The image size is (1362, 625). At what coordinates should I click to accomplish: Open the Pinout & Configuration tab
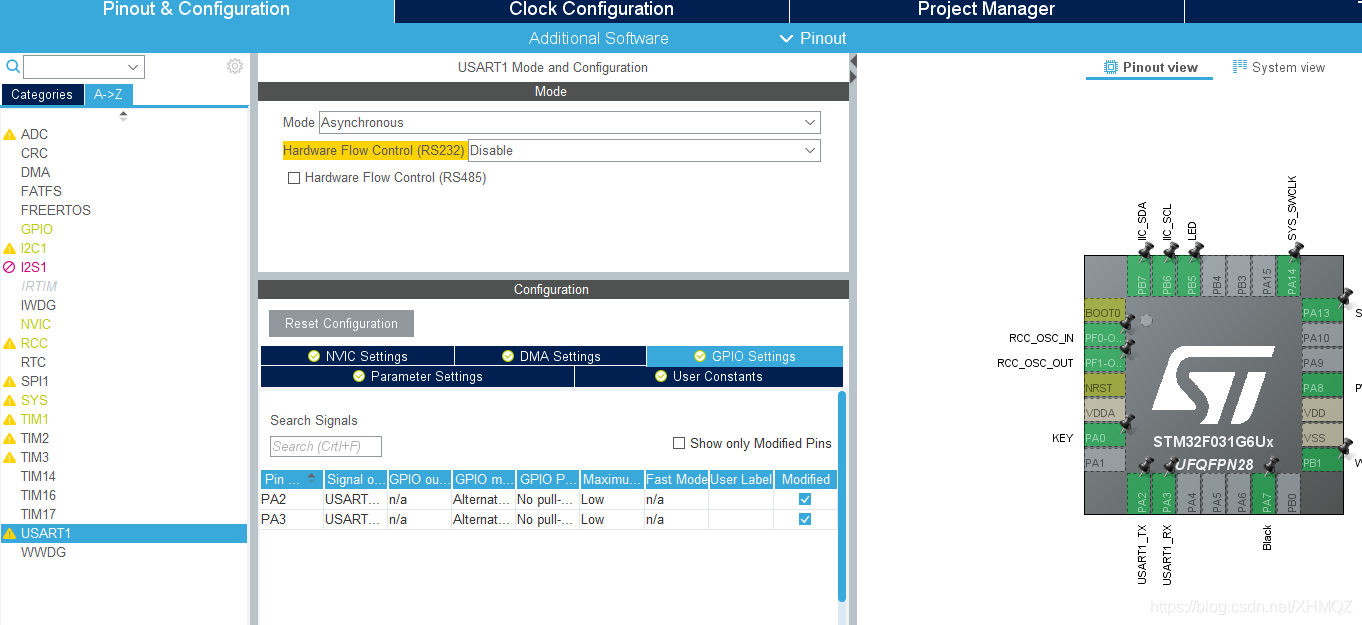pyautogui.click(x=196, y=10)
